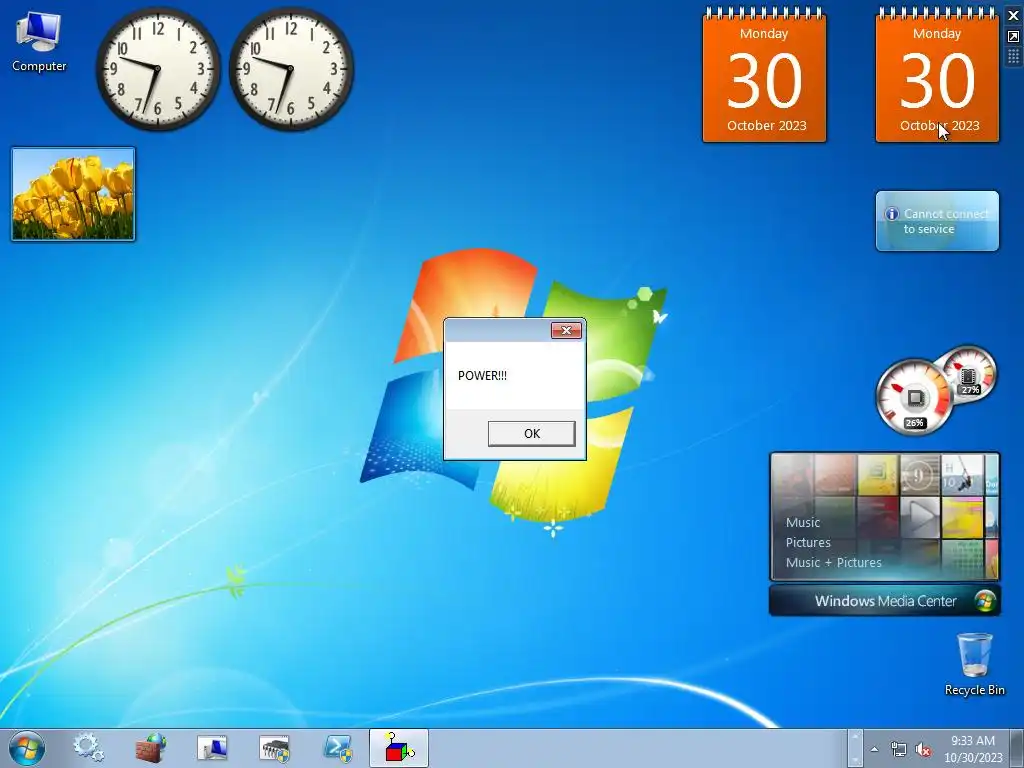Select Music + Pictures in Media Center gadget

coord(833,562)
